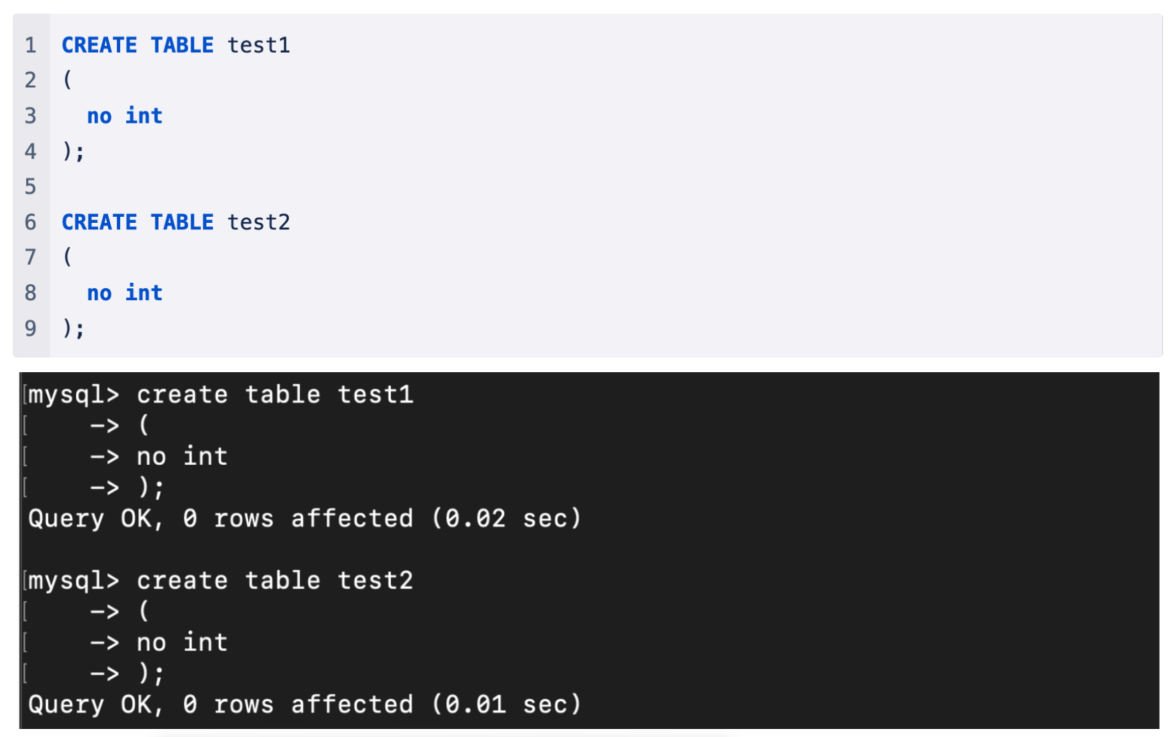Click test2 in the terminal create command
This screenshot has width=1174, height=737.
coord(375,581)
